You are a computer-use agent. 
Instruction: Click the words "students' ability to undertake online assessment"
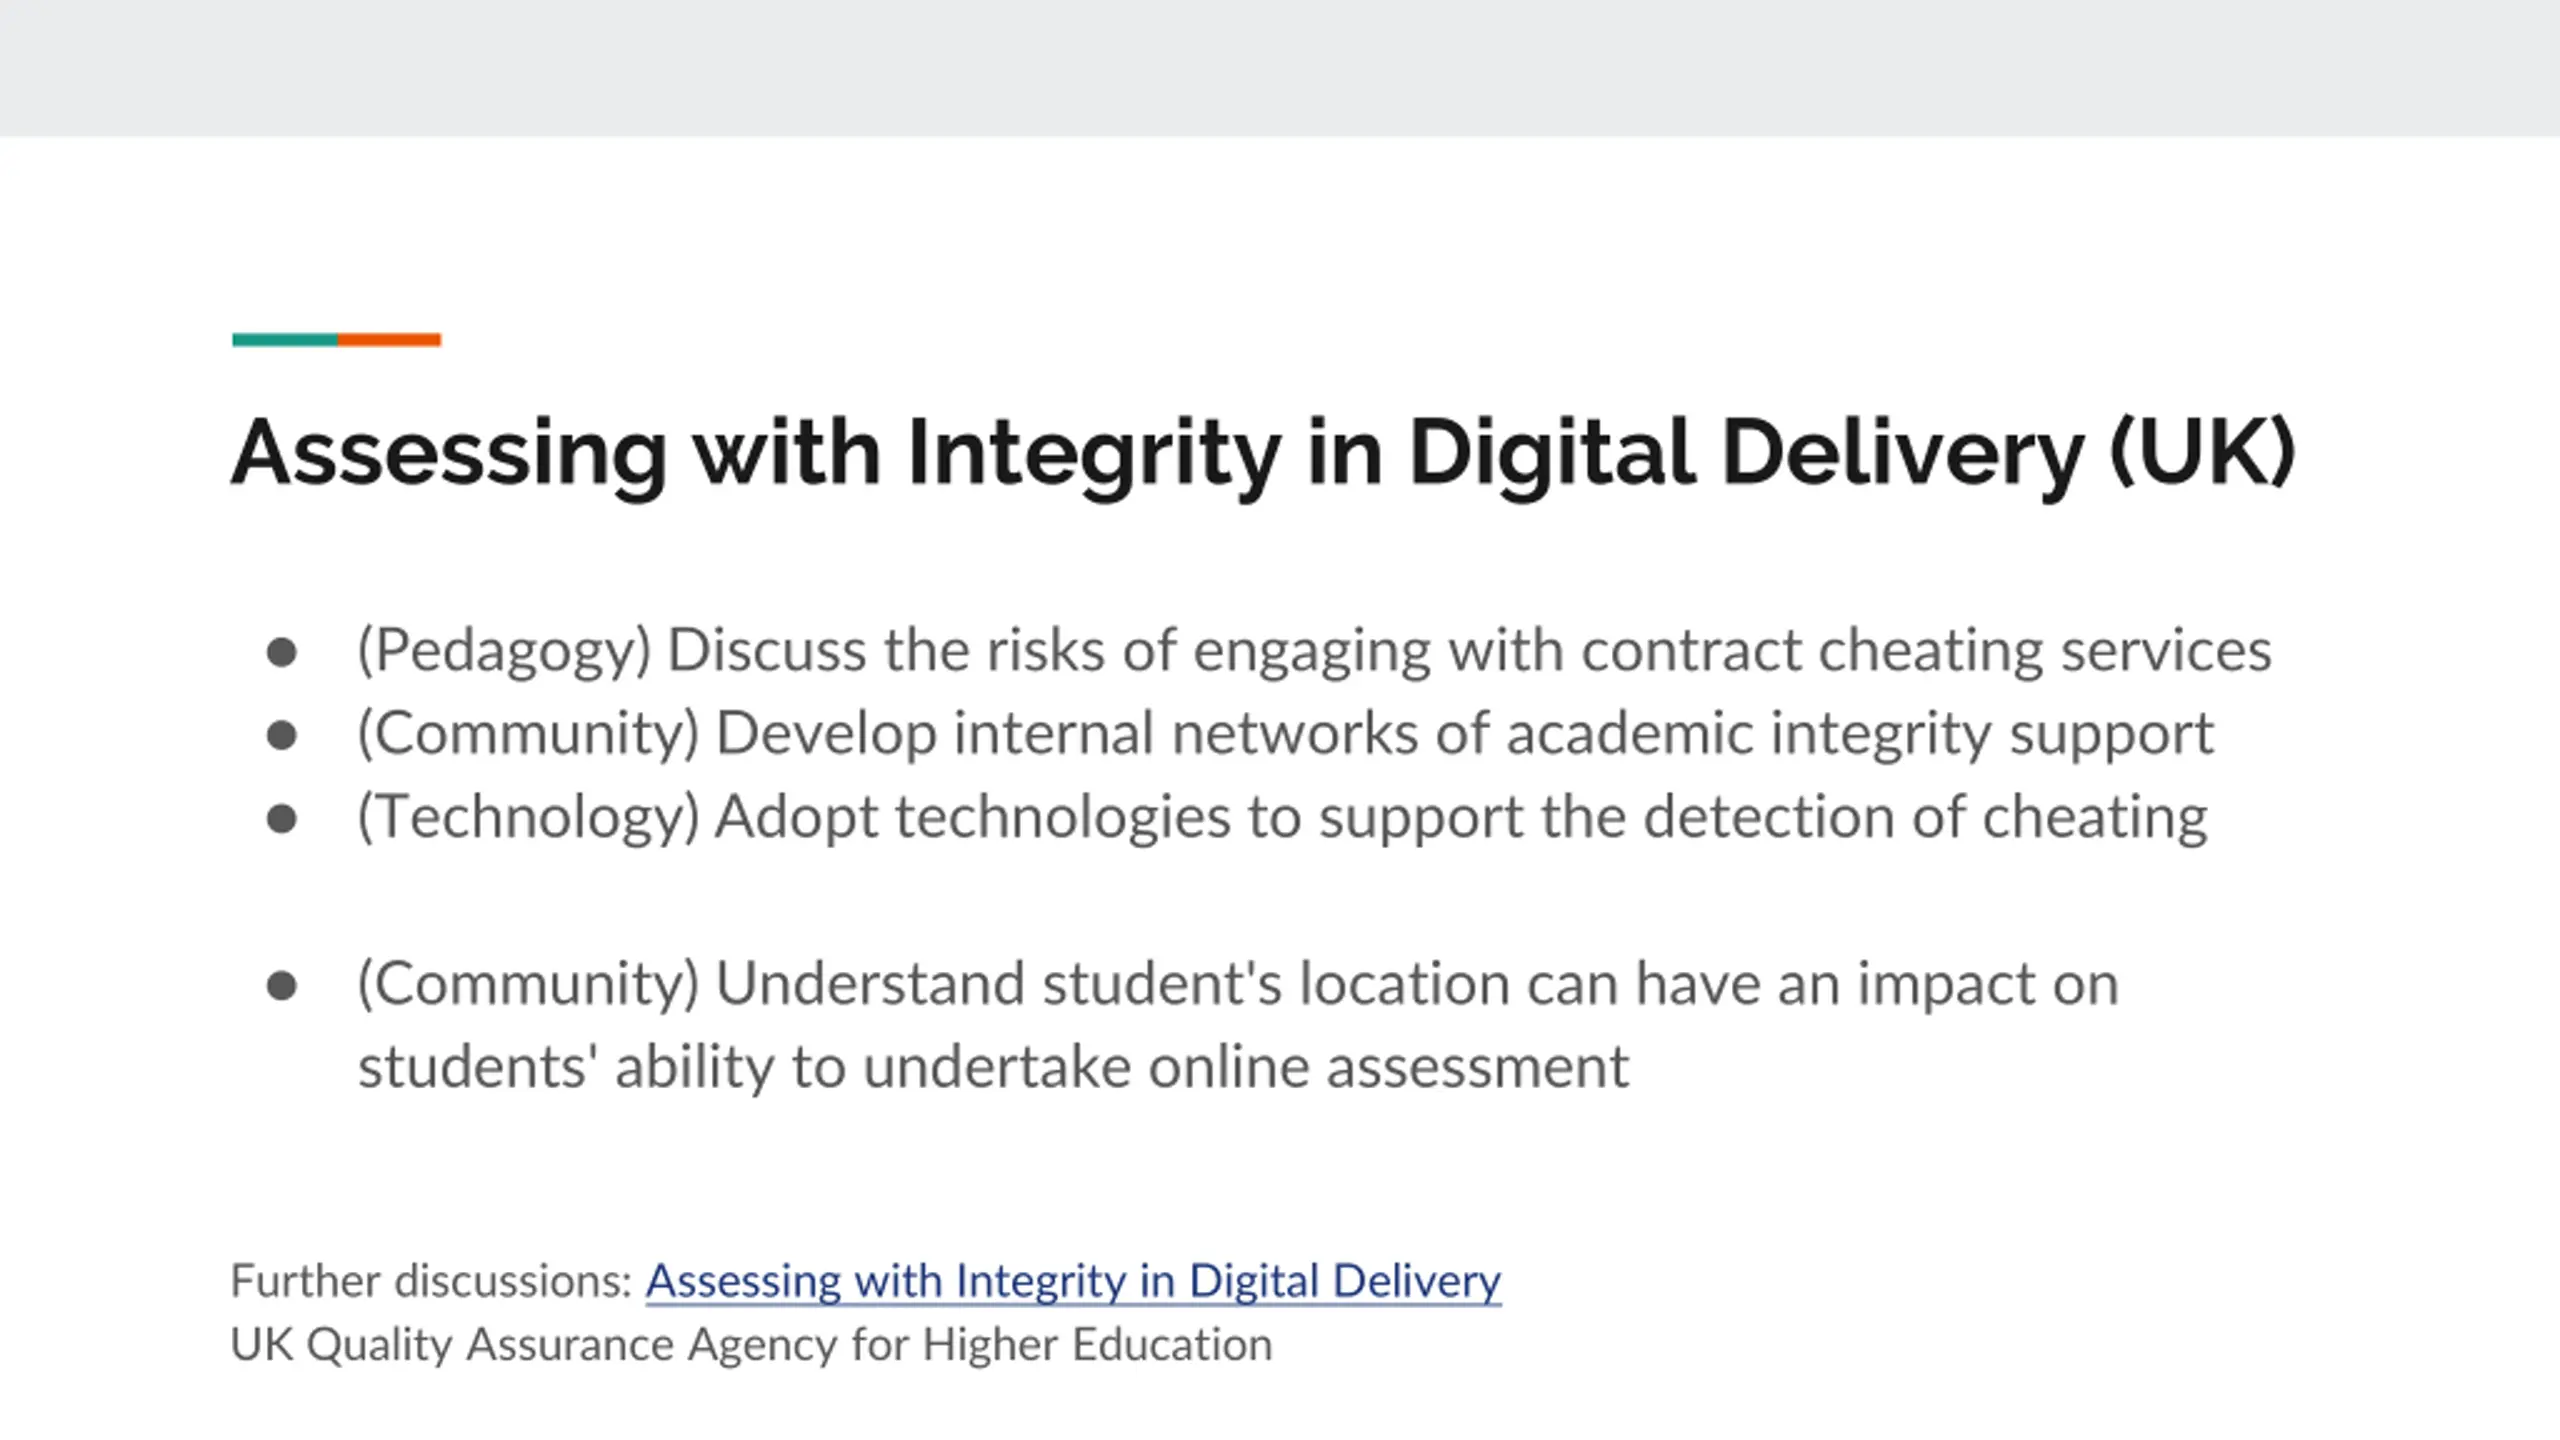993,1067
